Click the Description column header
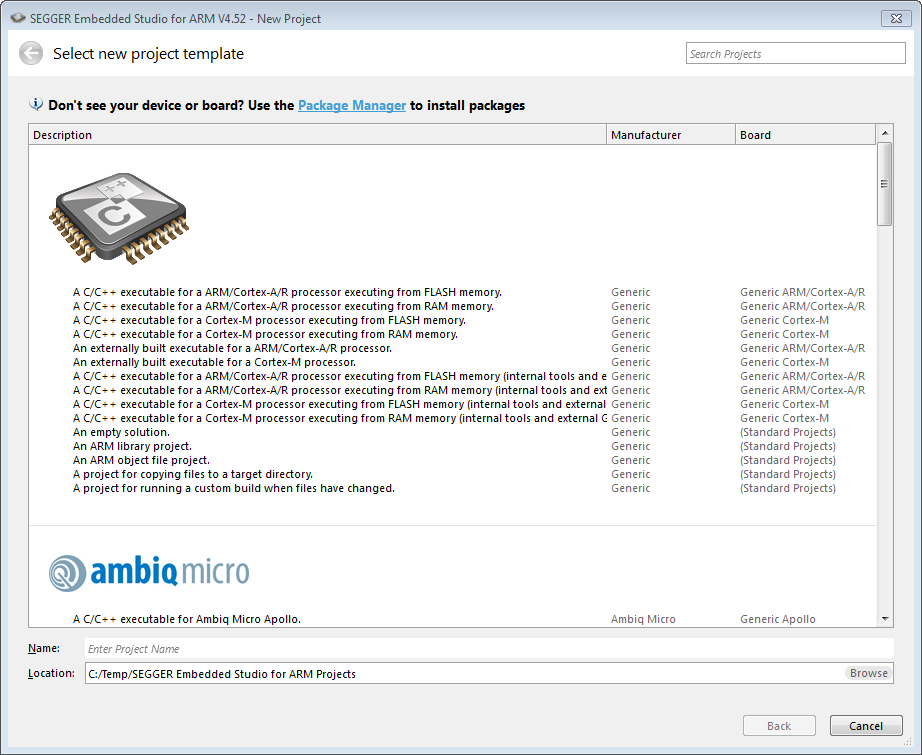The height and width of the screenshot is (755, 922). coord(318,135)
